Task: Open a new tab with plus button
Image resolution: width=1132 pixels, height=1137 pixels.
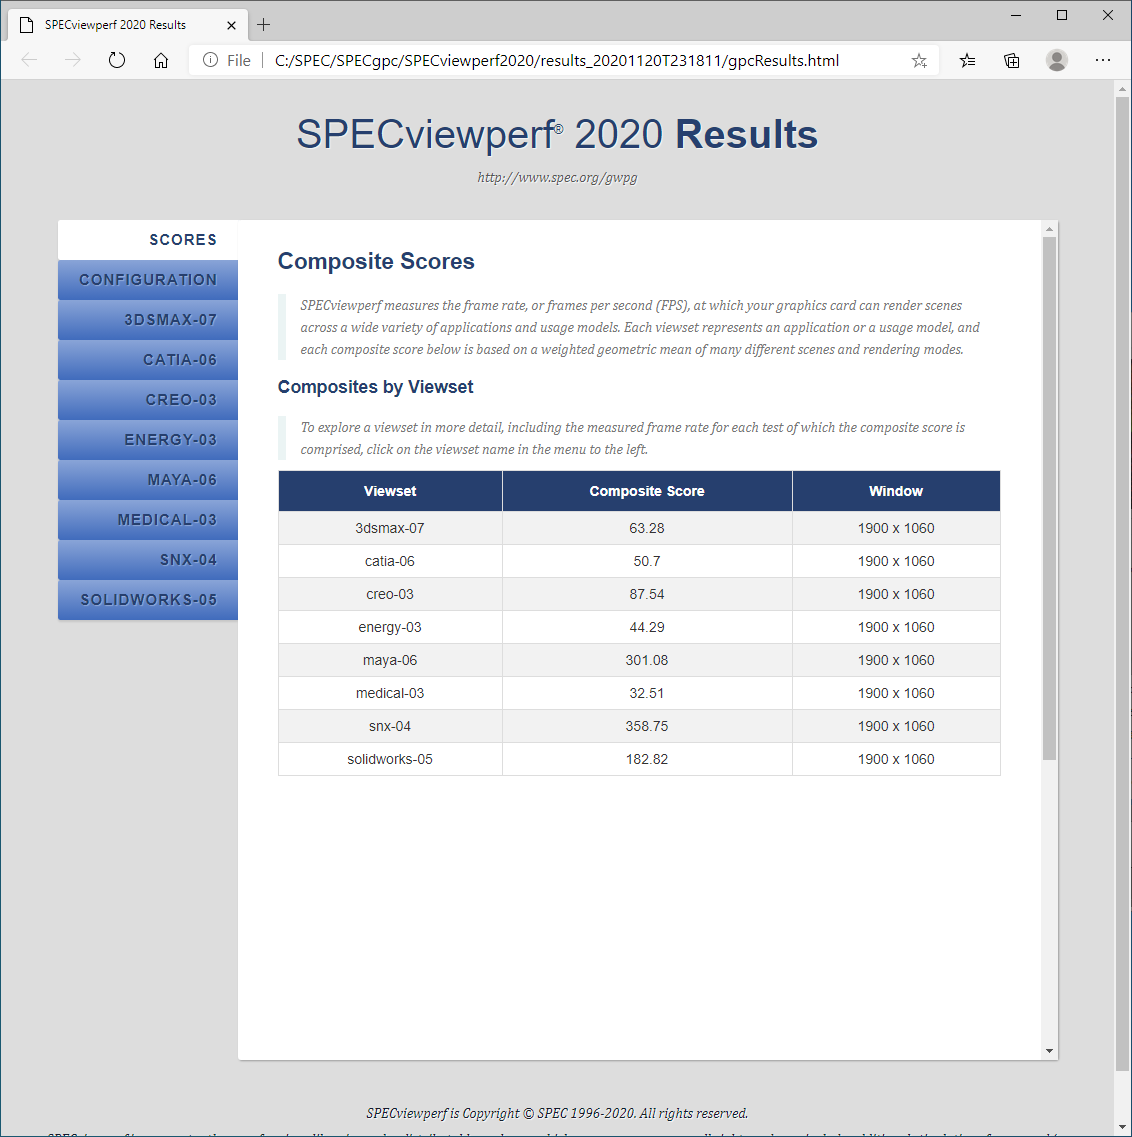Action: (263, 25)
